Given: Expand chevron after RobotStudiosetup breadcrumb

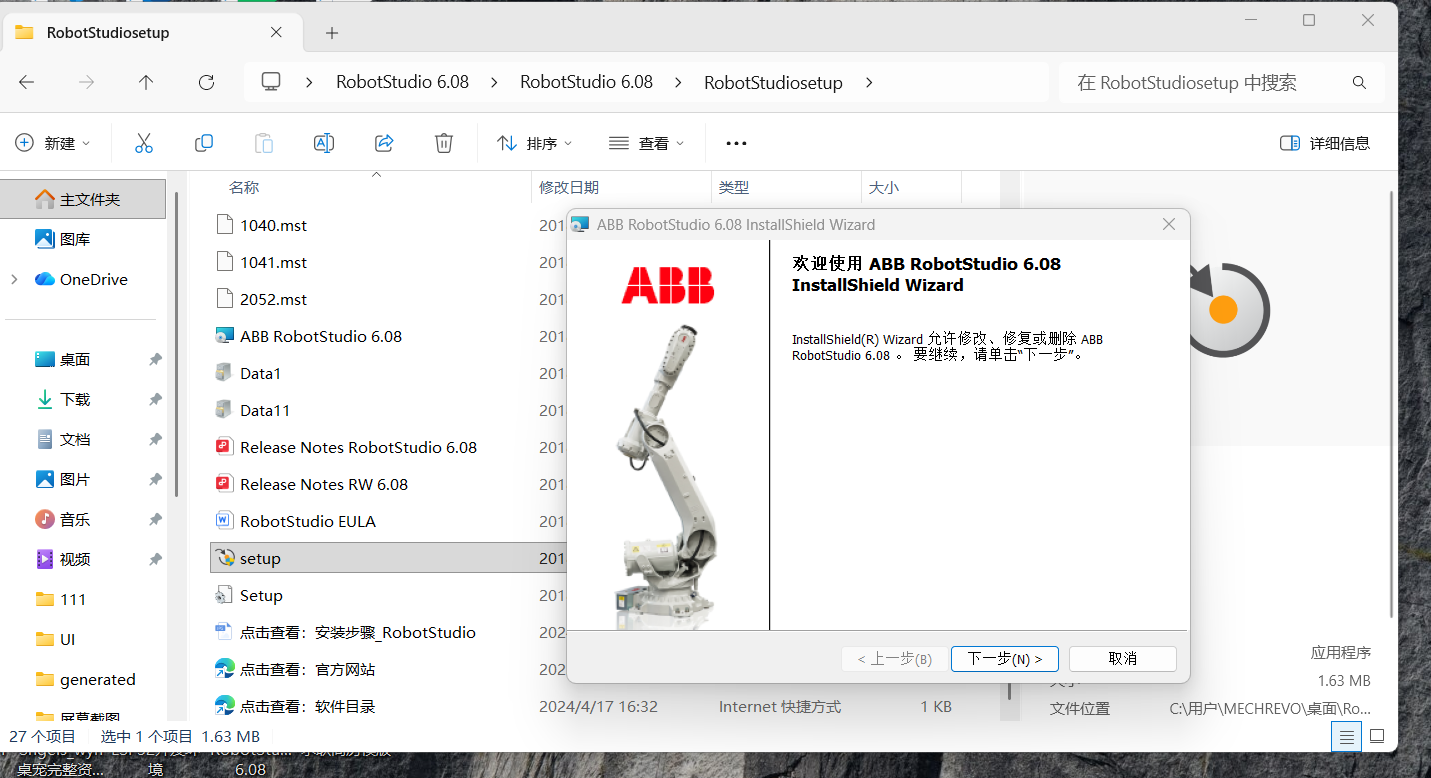Looking at the screenshot, I should (x=868, y=82).
